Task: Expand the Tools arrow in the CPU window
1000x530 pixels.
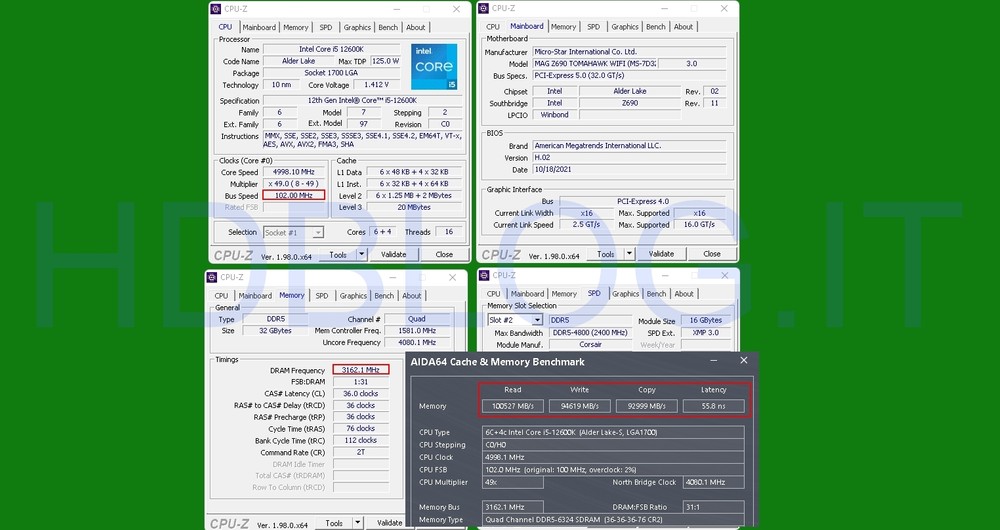Action: point(362,254)
